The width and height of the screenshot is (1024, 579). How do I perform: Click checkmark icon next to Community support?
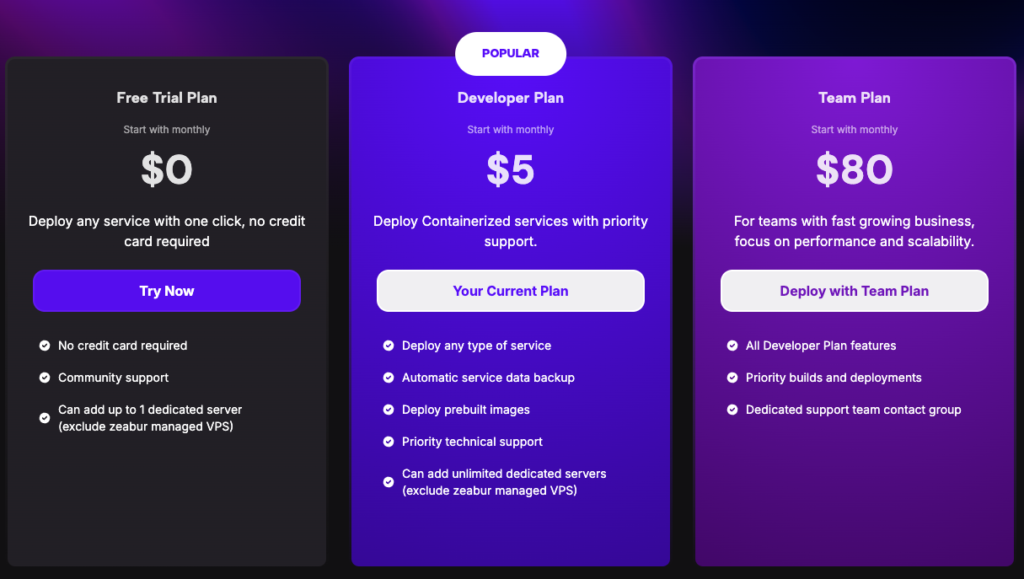[45, 378]
